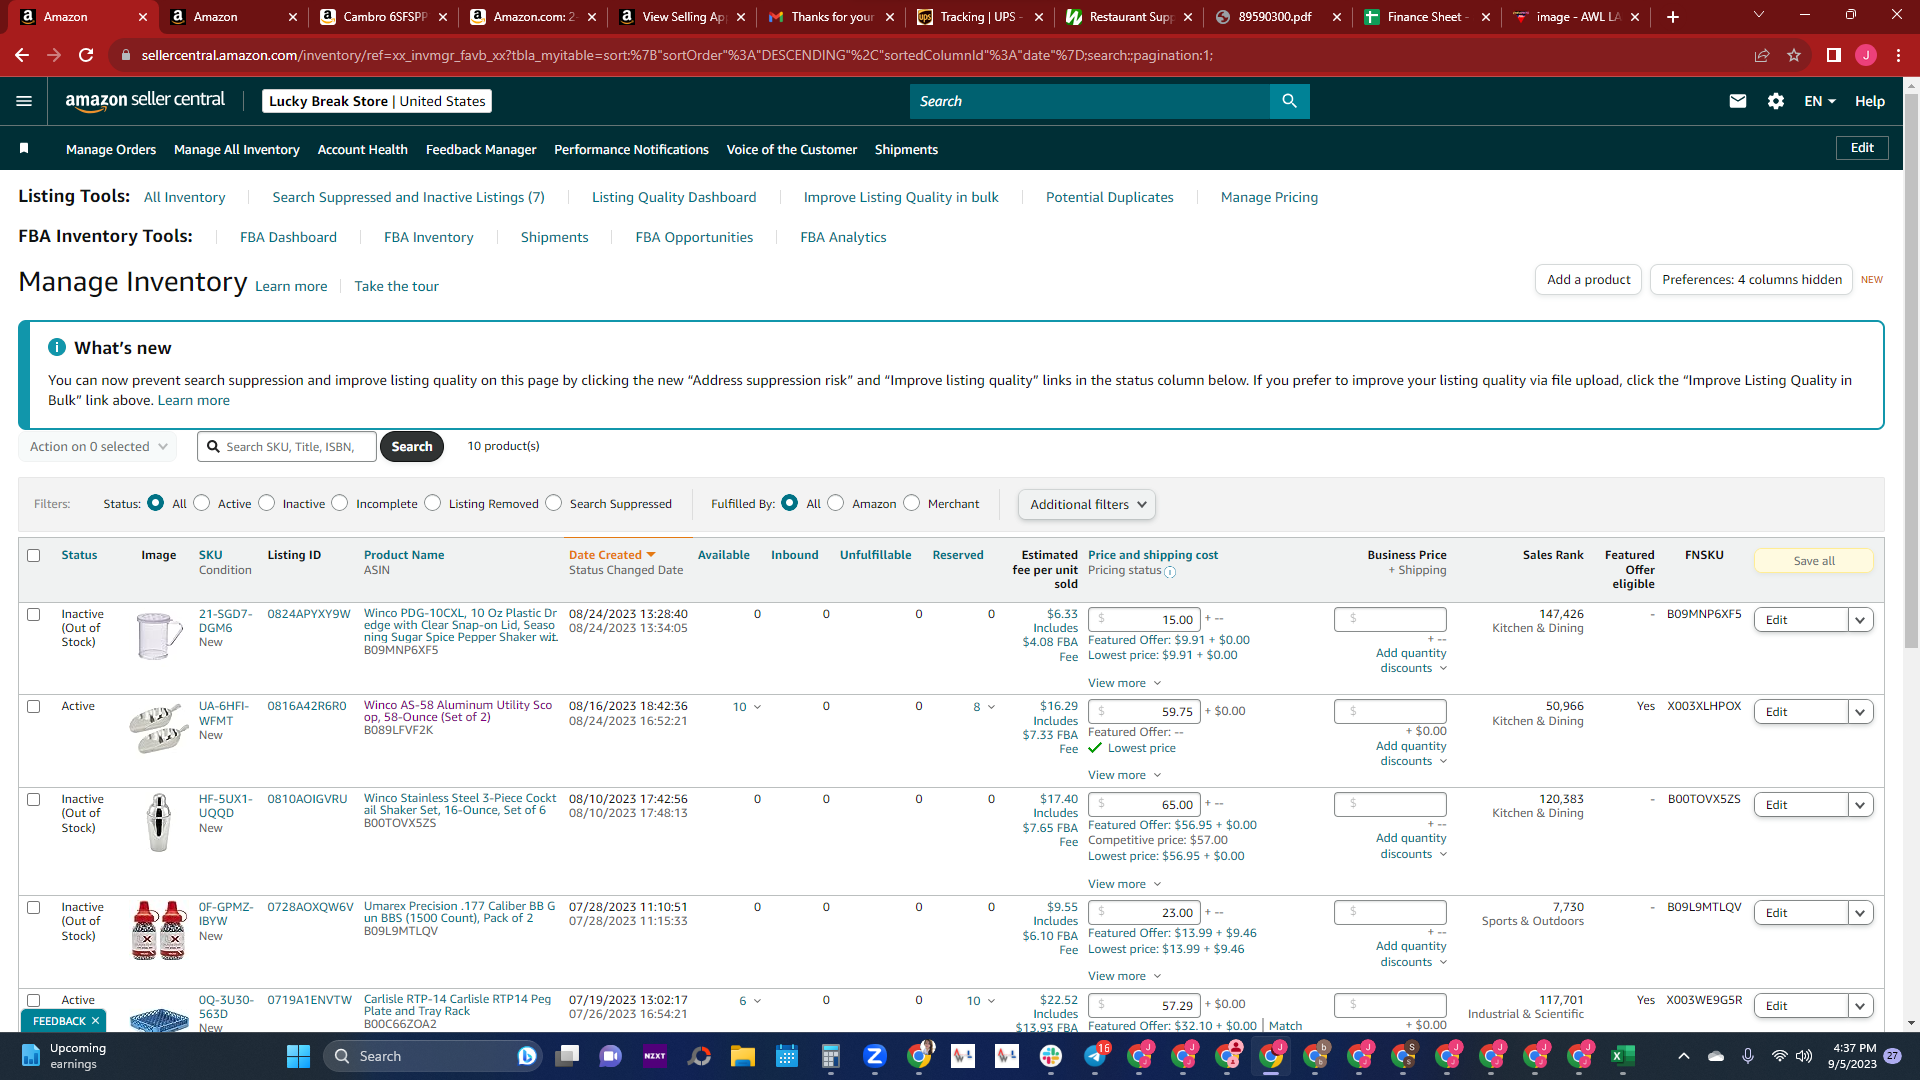
Task: Select the All status radio button
Action: pos(155,503)
